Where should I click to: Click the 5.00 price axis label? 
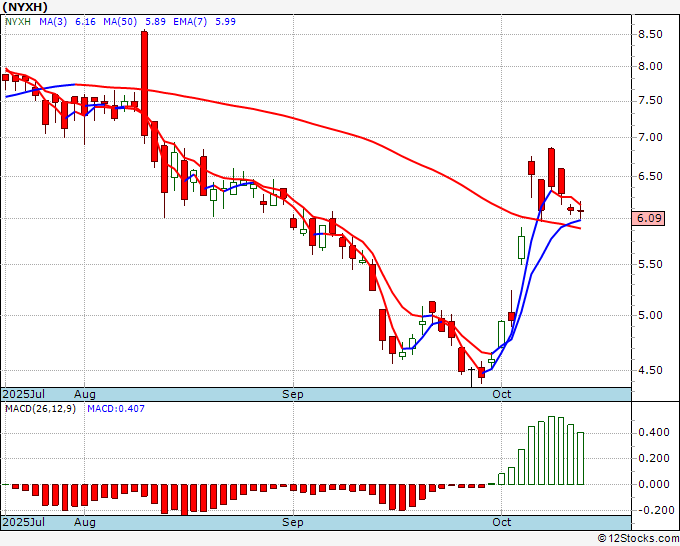650,315
